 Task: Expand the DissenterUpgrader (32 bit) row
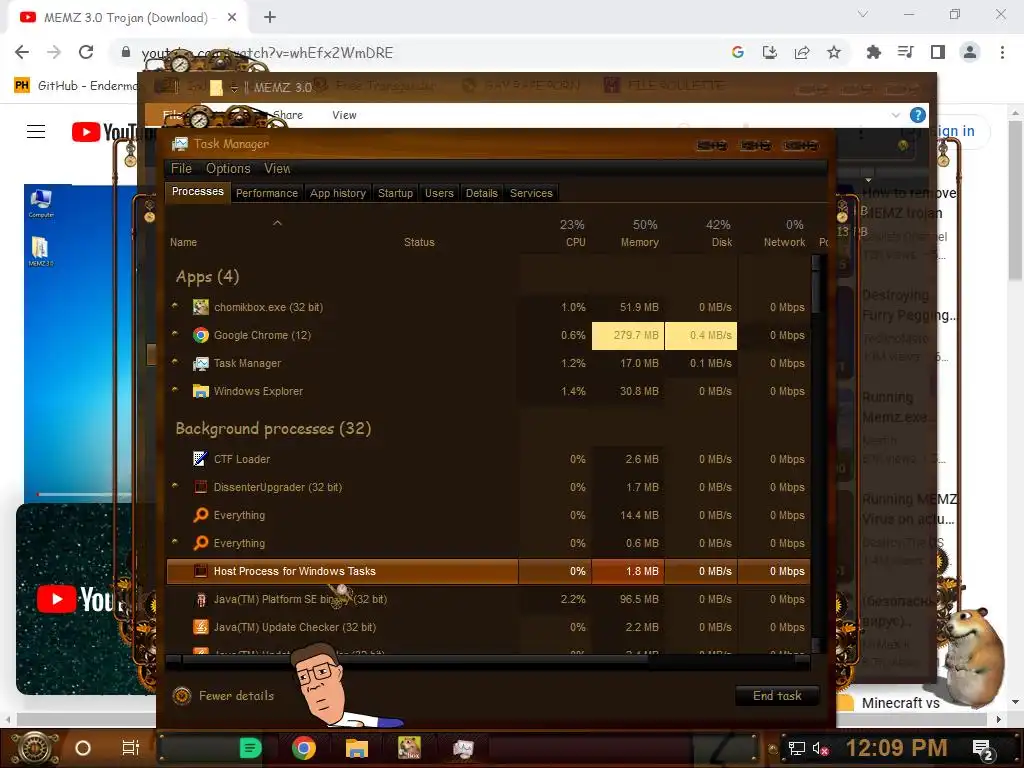175,485
